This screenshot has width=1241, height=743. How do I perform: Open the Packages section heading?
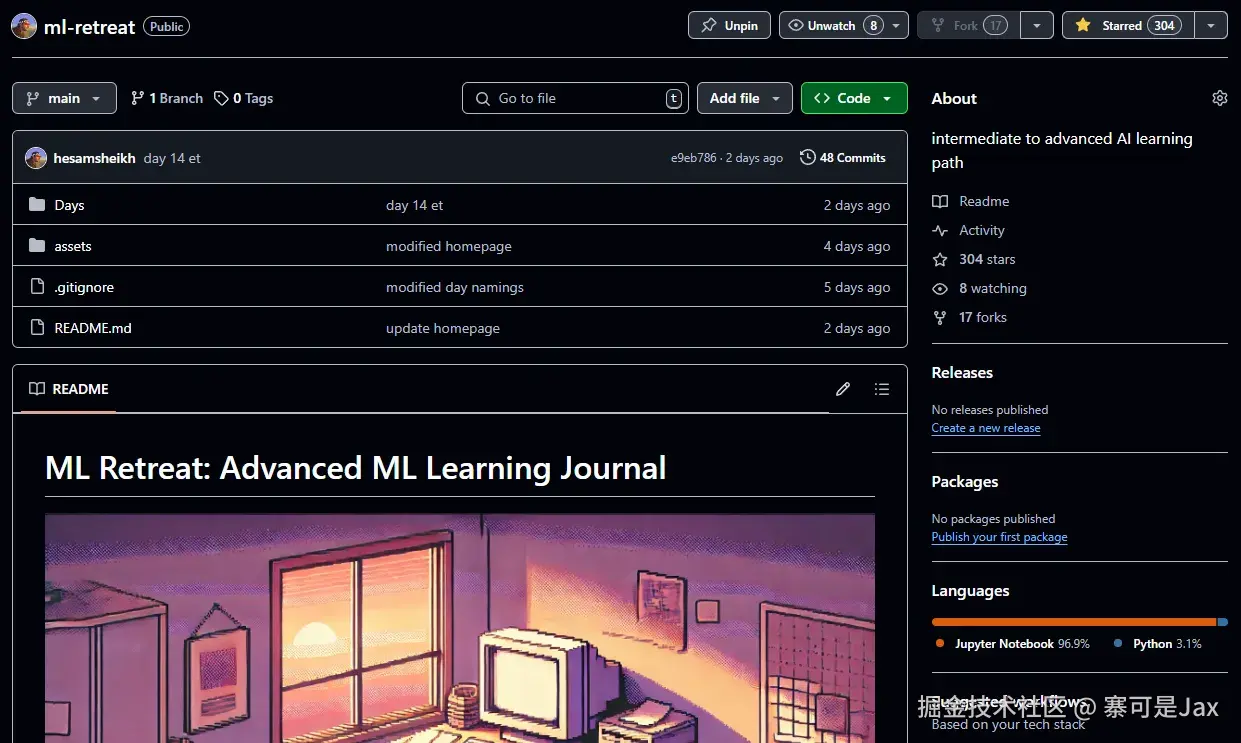coord(965,482)
